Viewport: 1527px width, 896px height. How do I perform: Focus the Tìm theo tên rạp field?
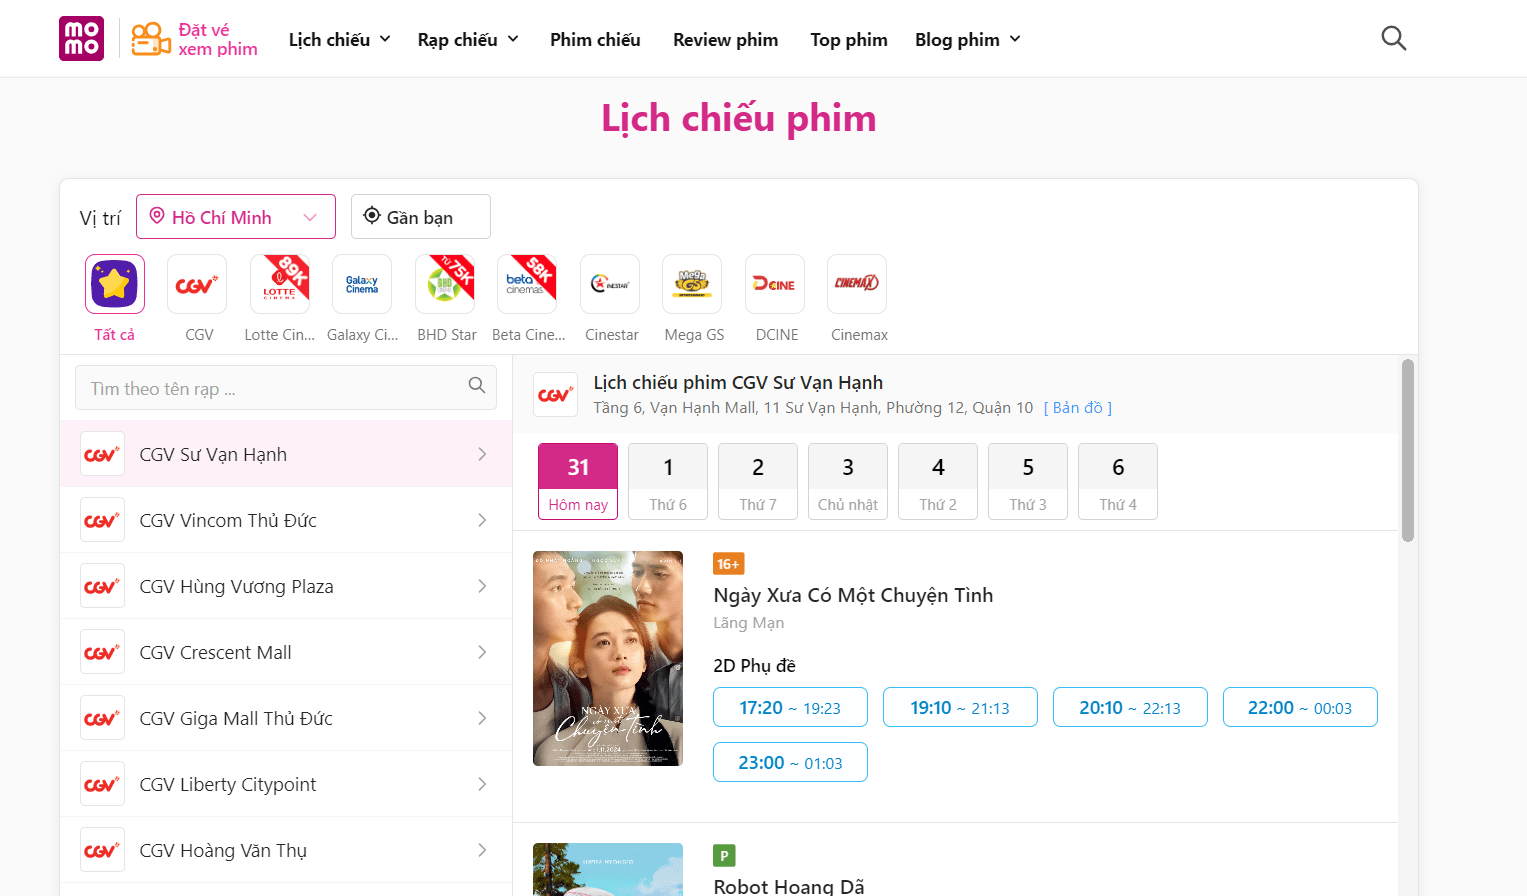pyautogui.click(x=272, y=388)
